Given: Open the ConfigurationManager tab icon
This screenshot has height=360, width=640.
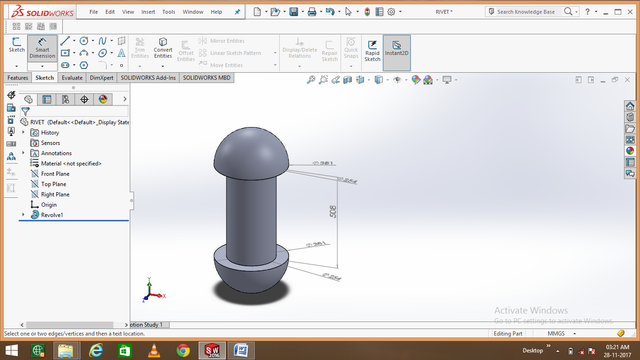Looking at the screenshot, I should [65, 99].
